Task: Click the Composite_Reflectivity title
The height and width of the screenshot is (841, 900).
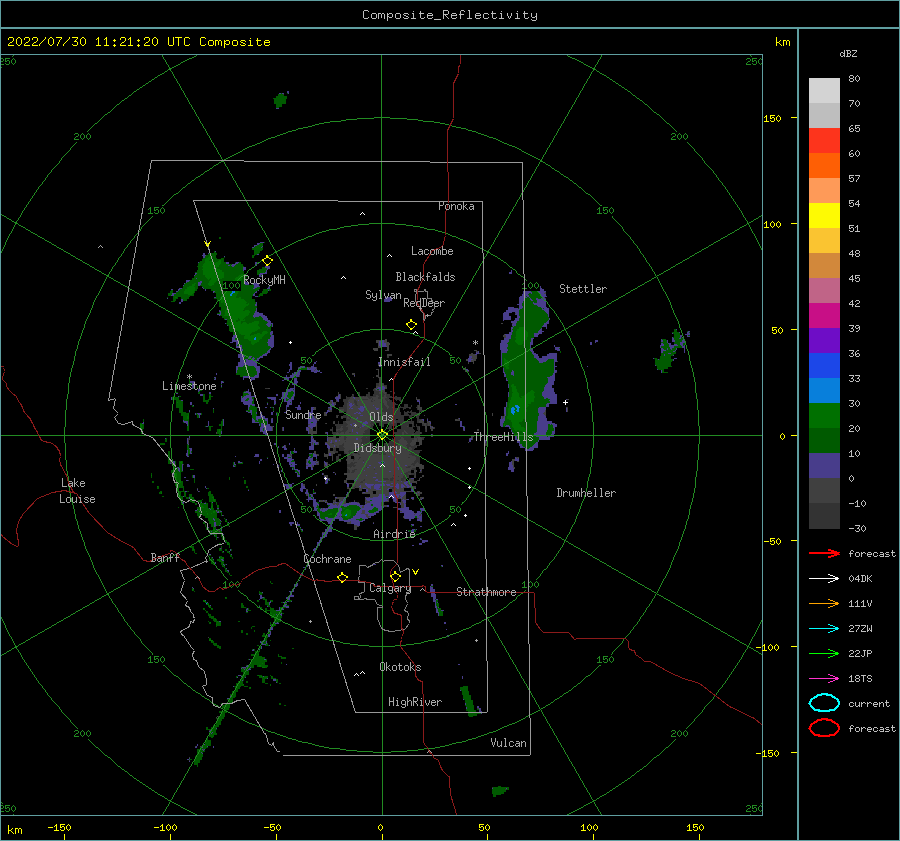Action: pos(450,15)
